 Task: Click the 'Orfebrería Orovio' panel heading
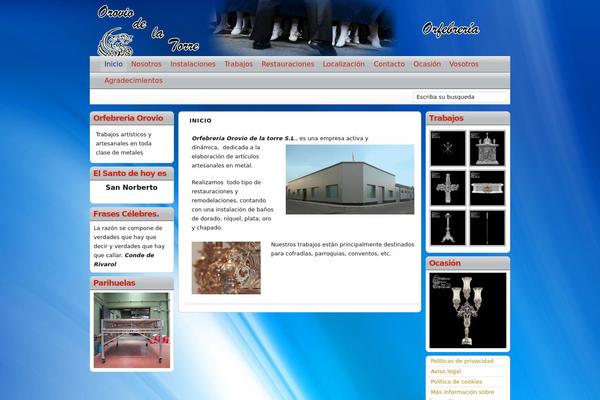tap(128, 118)
